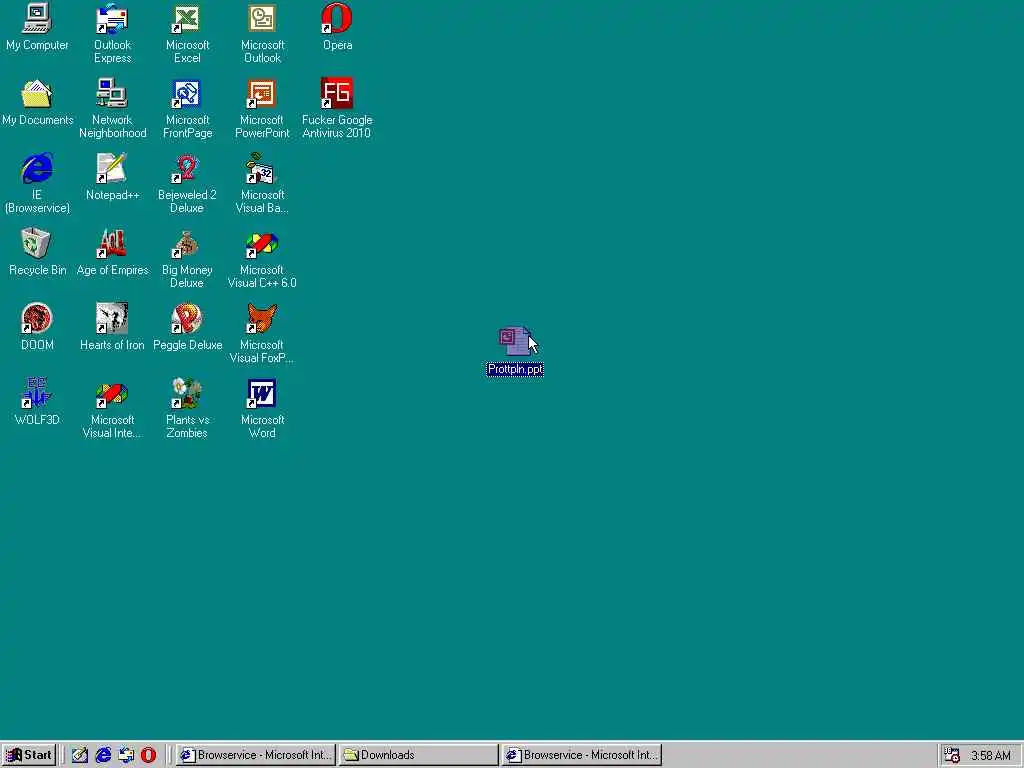Viewport: 1024px width, 768px height.
Task: Launch Notepad++ from the quick launch bar
Action: coord(80,755)
